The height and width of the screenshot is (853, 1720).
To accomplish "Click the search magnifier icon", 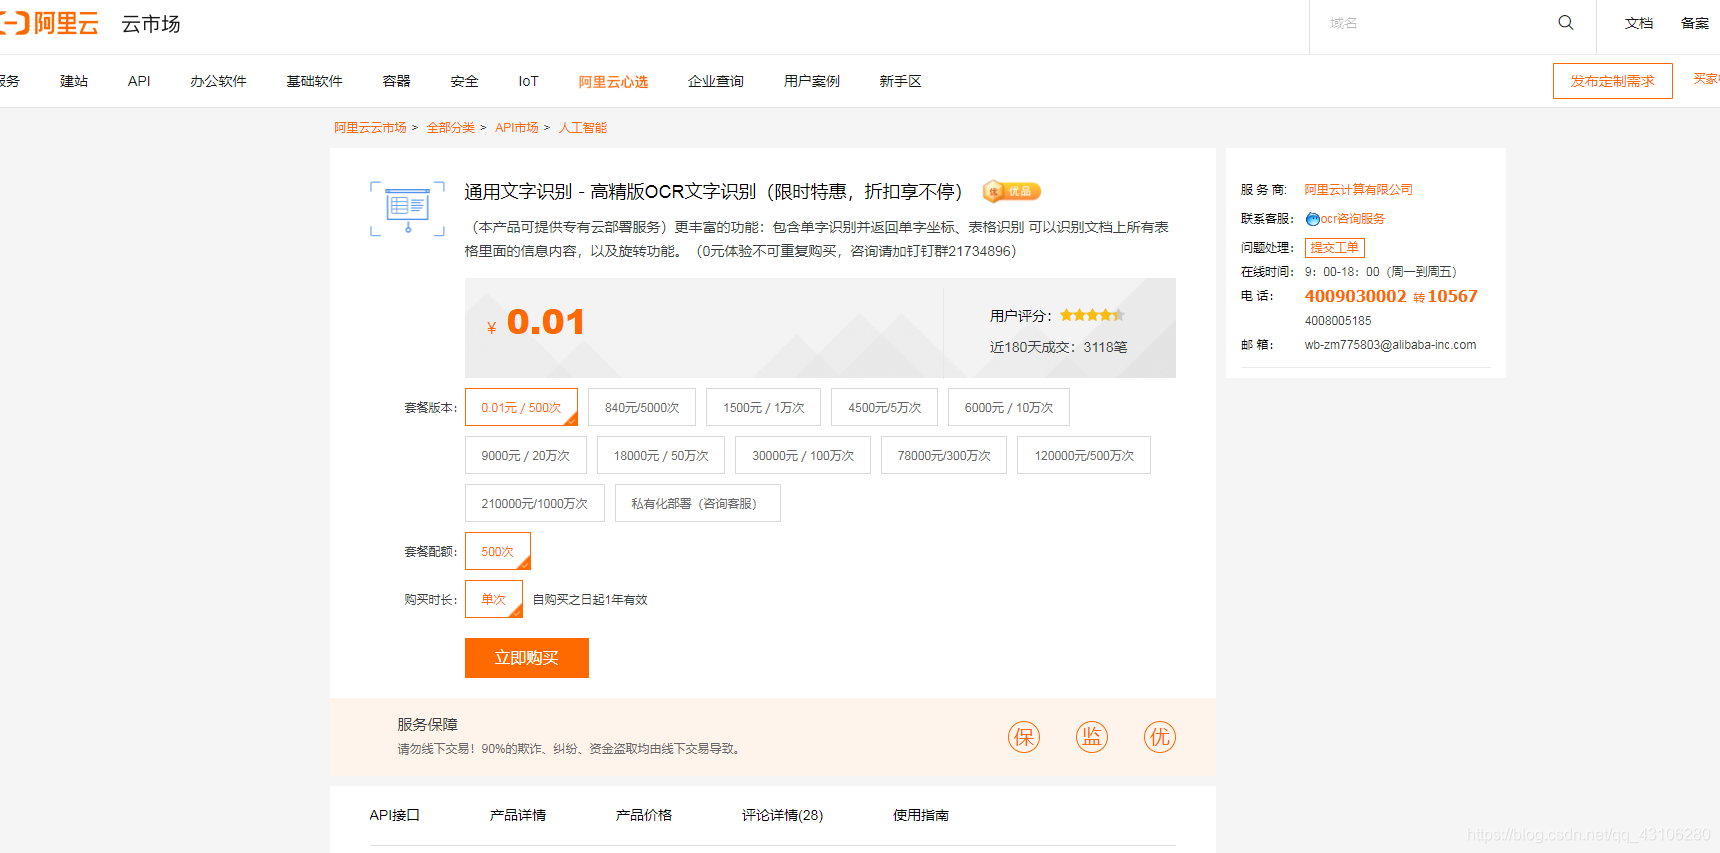I will pyautogui.click(x=1565, y=23).
